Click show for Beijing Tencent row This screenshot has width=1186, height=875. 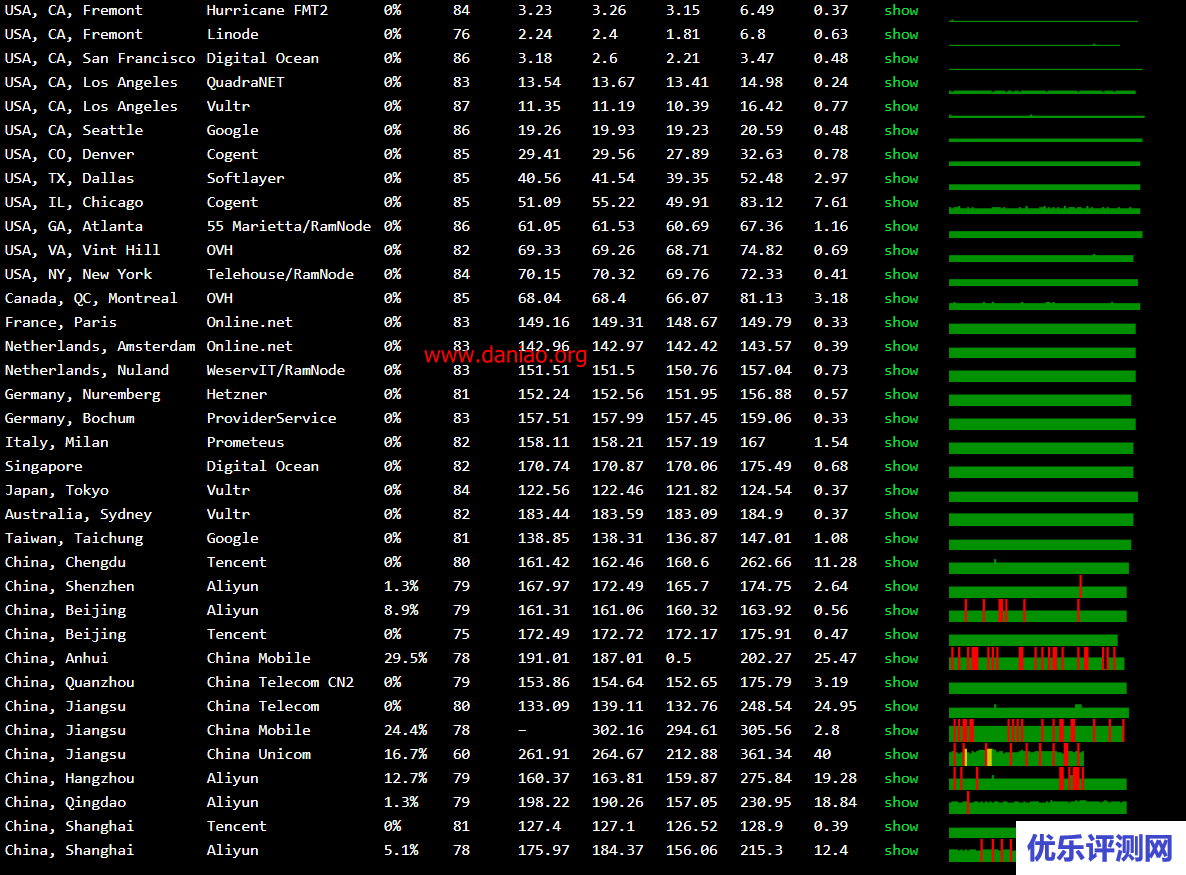(x=901, y=635)
